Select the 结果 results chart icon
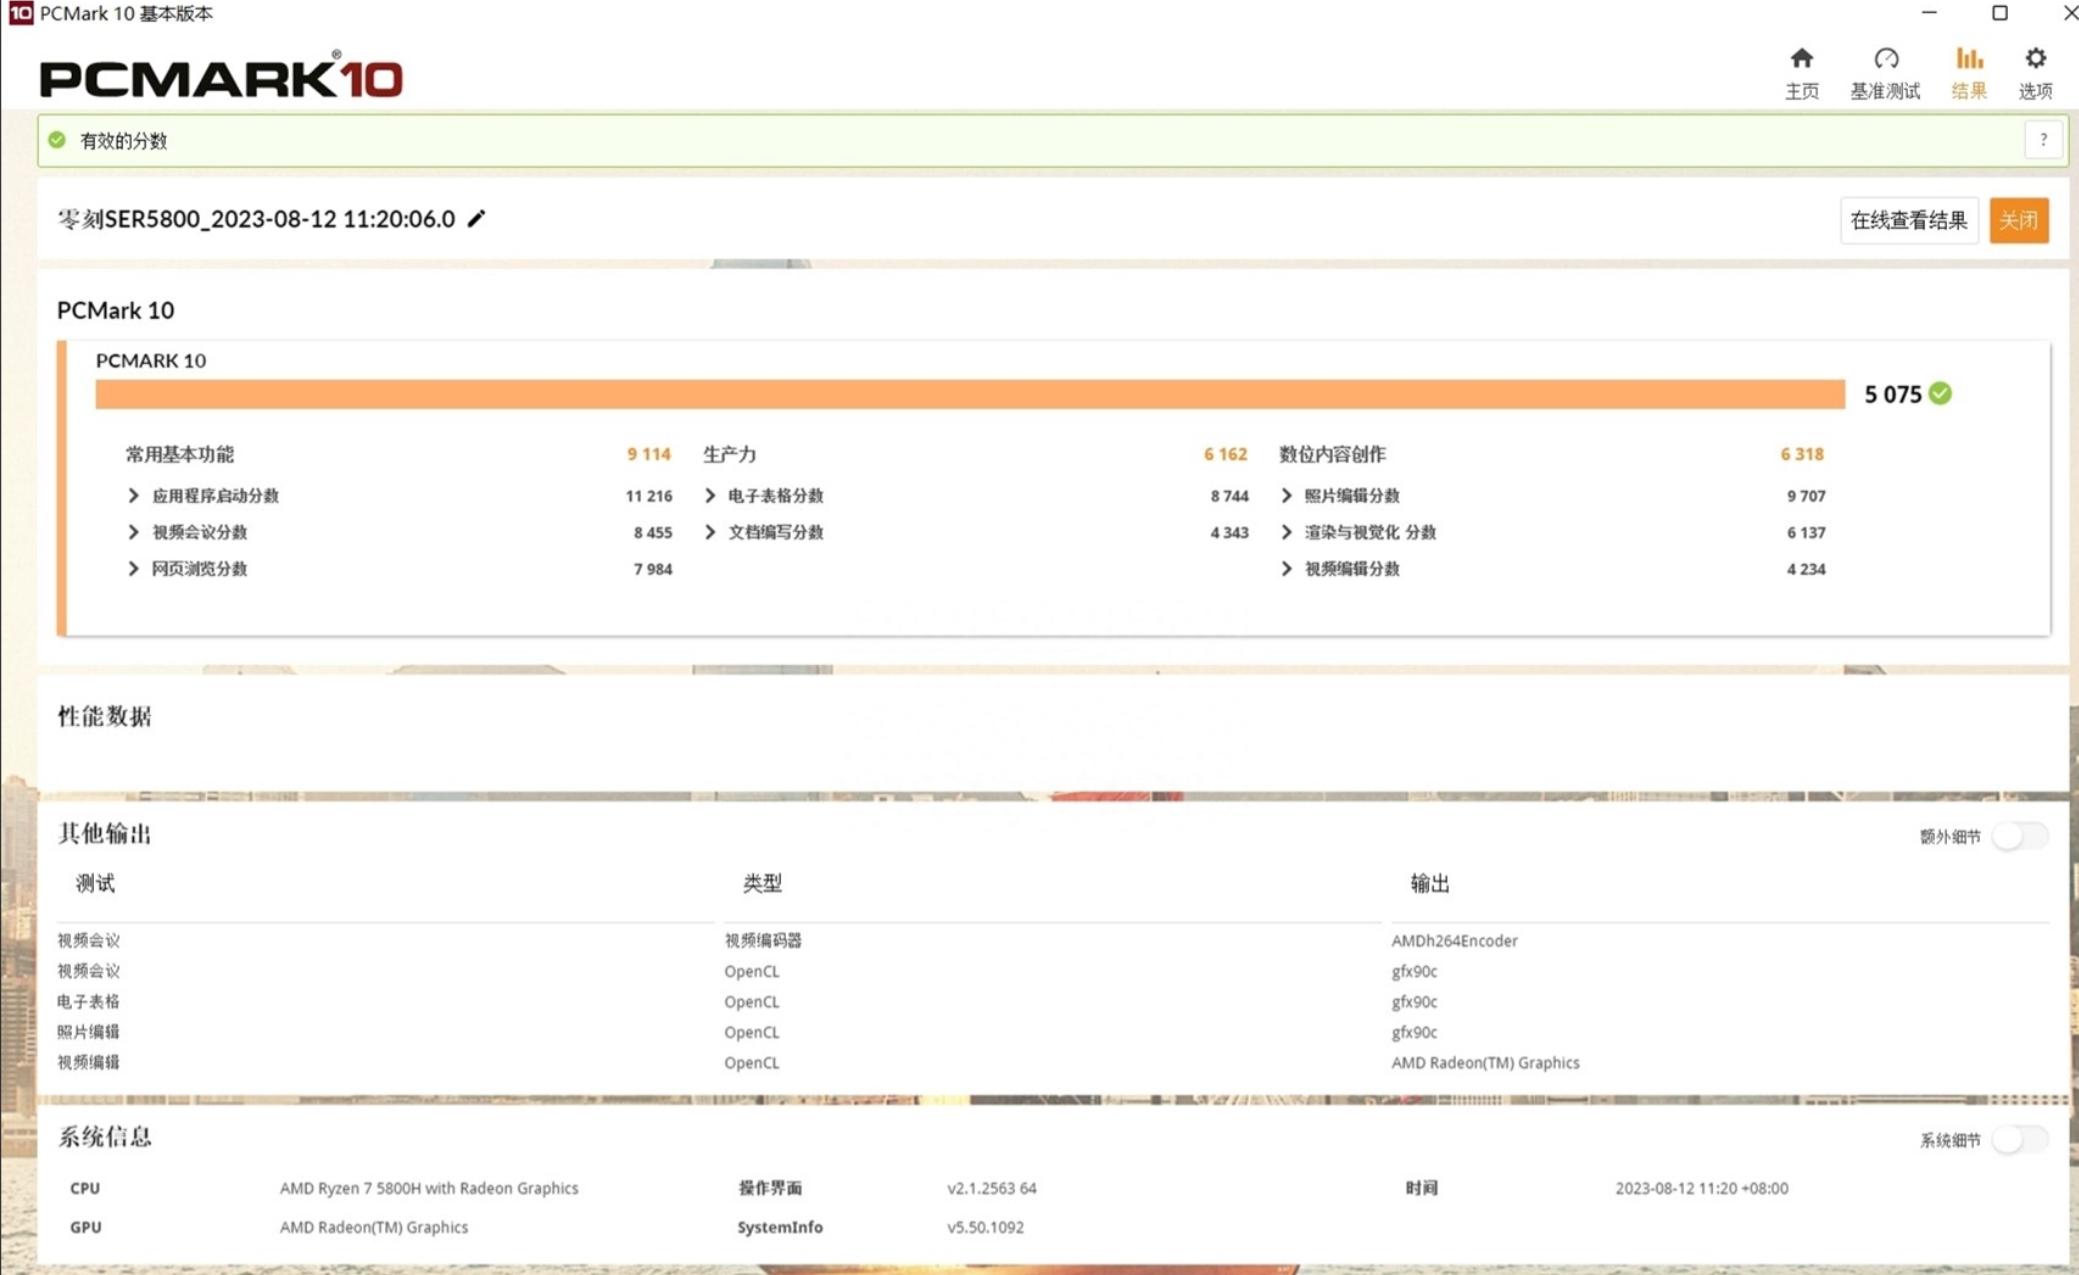Image resolution: width=2079 pixels, height=1275 pixels. (x=1968, y=59)
